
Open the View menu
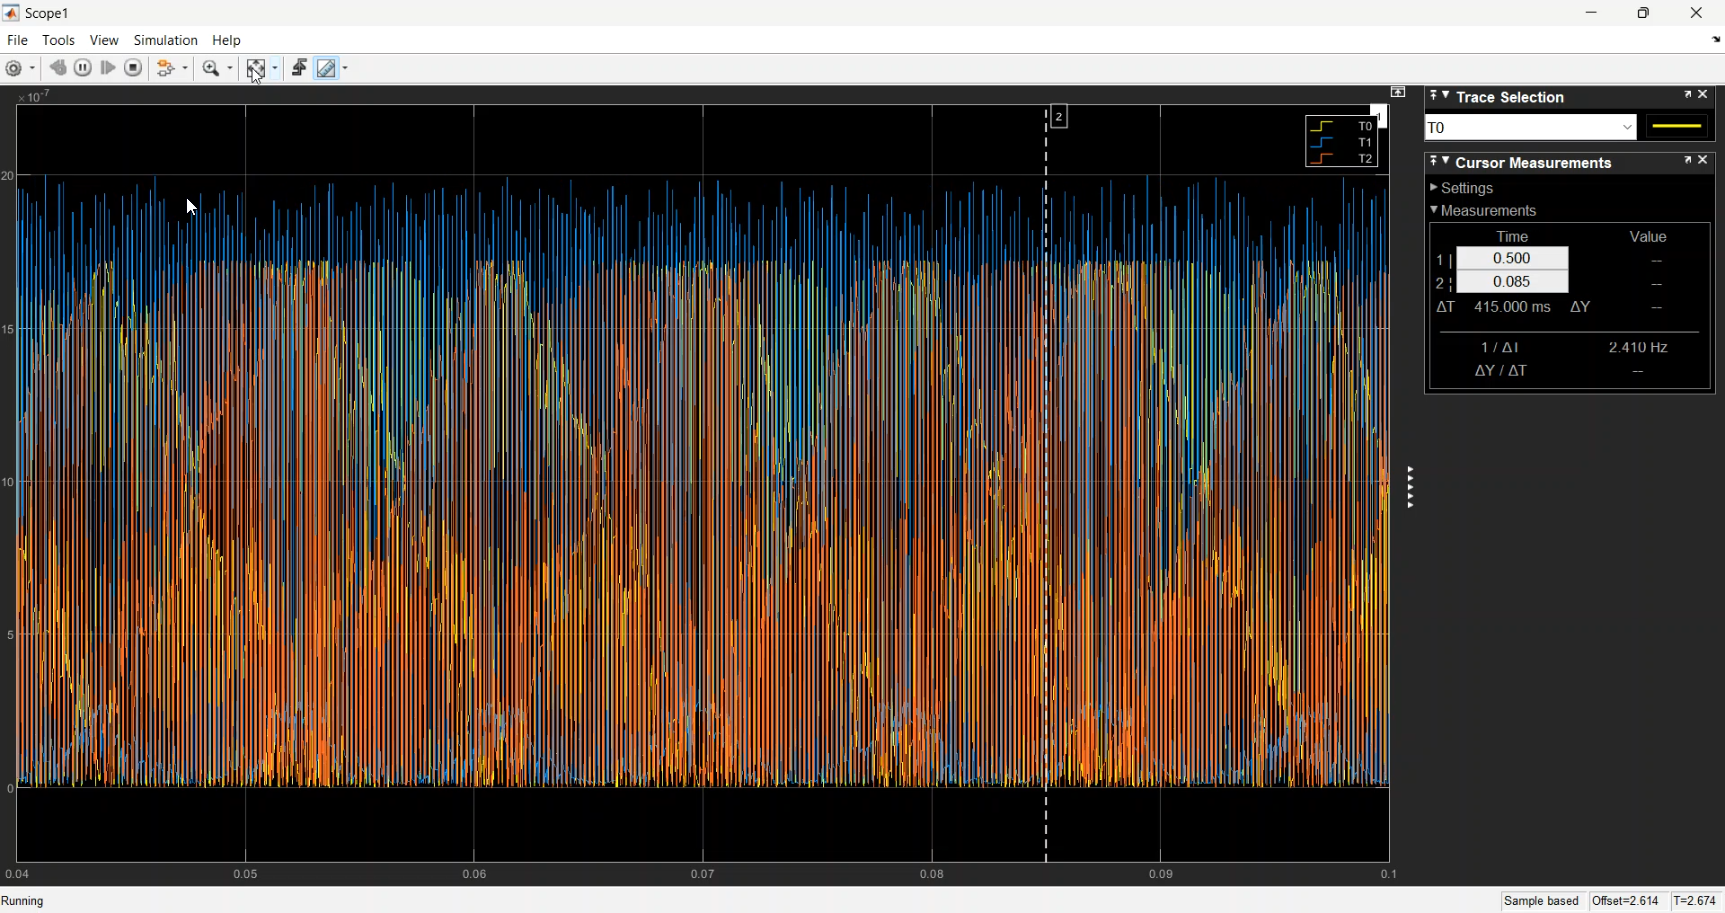(104, 41)
